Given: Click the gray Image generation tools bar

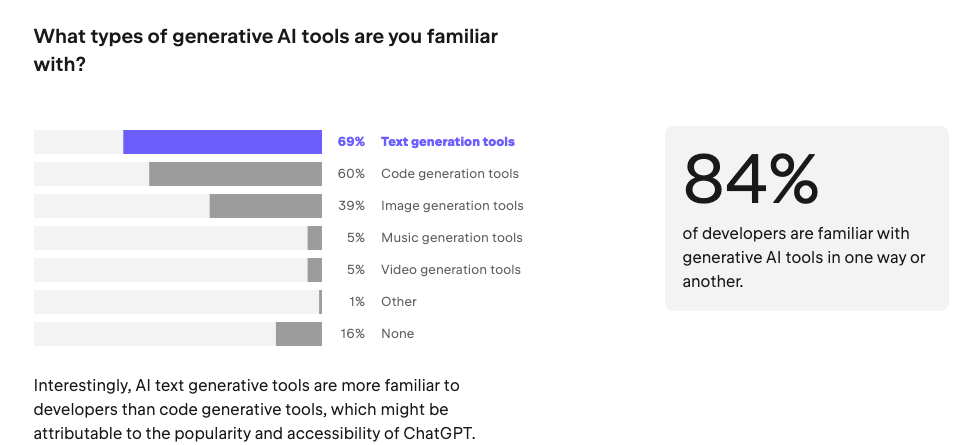Looking at the screenshot, I should 265,206.
